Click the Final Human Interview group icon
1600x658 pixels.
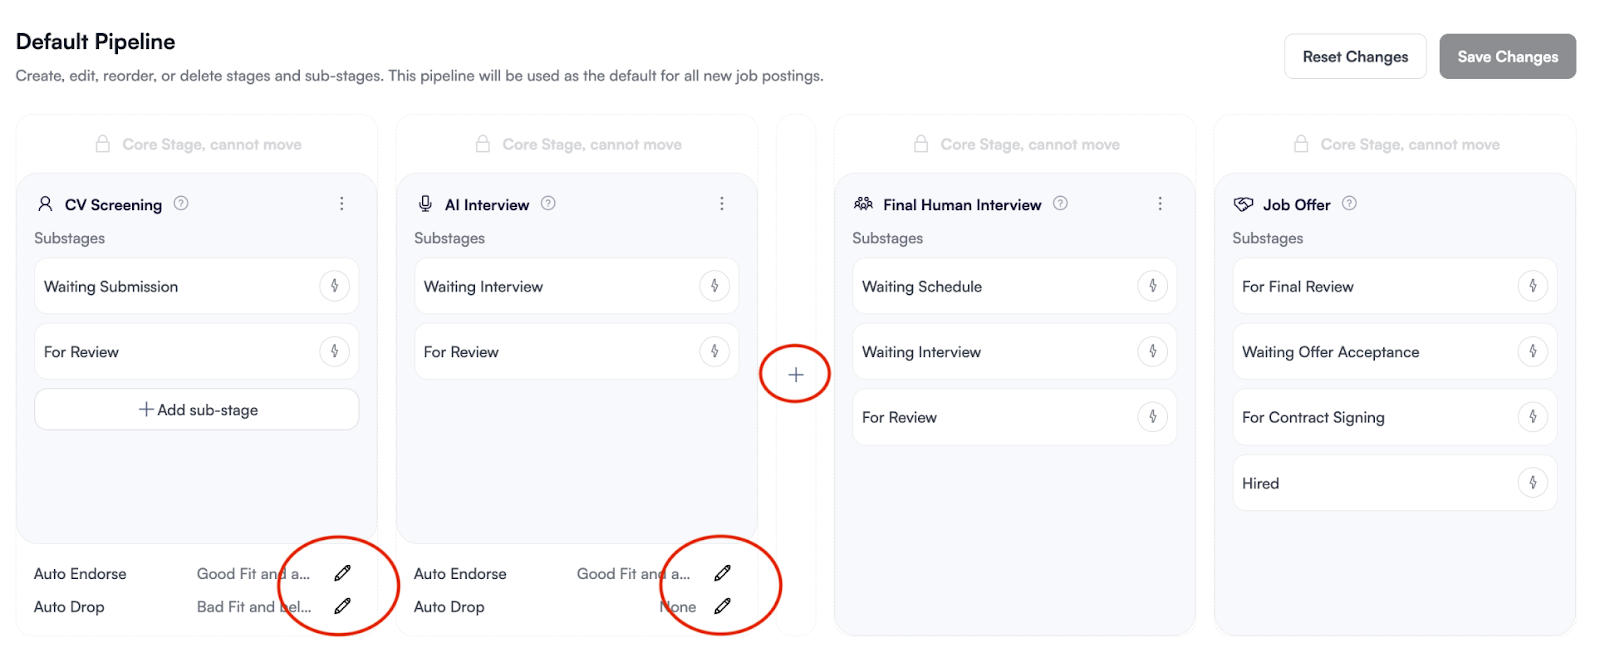pos(864,204)
